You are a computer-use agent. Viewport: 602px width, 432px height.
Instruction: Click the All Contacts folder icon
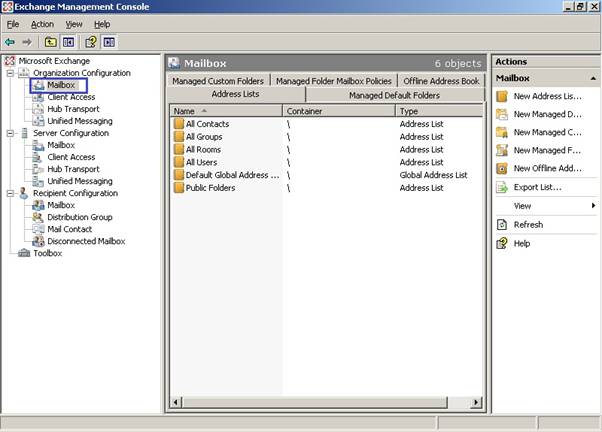pos(179,124)
